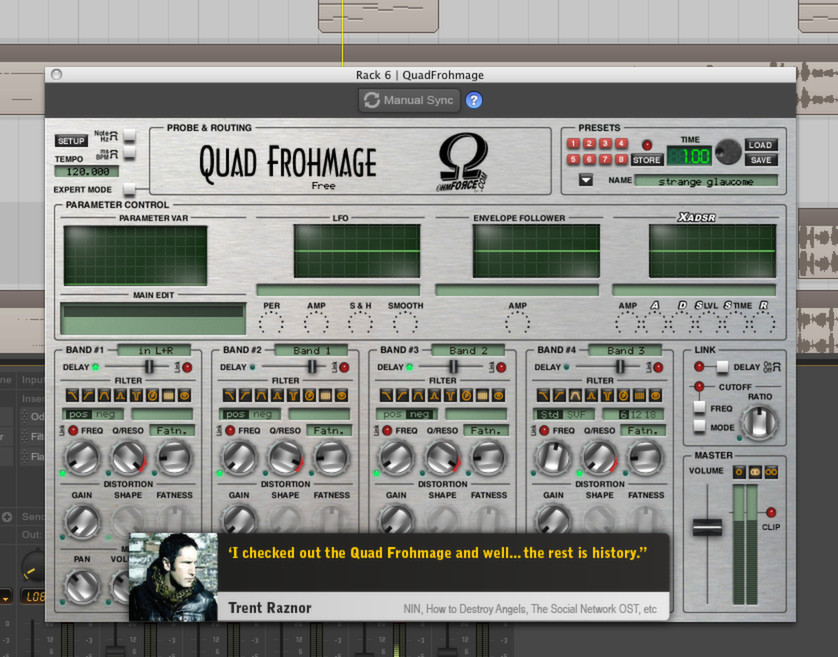Select Band #2 circular phaser-style filter icon
This screenshot has height=657, width=838.
309,395
